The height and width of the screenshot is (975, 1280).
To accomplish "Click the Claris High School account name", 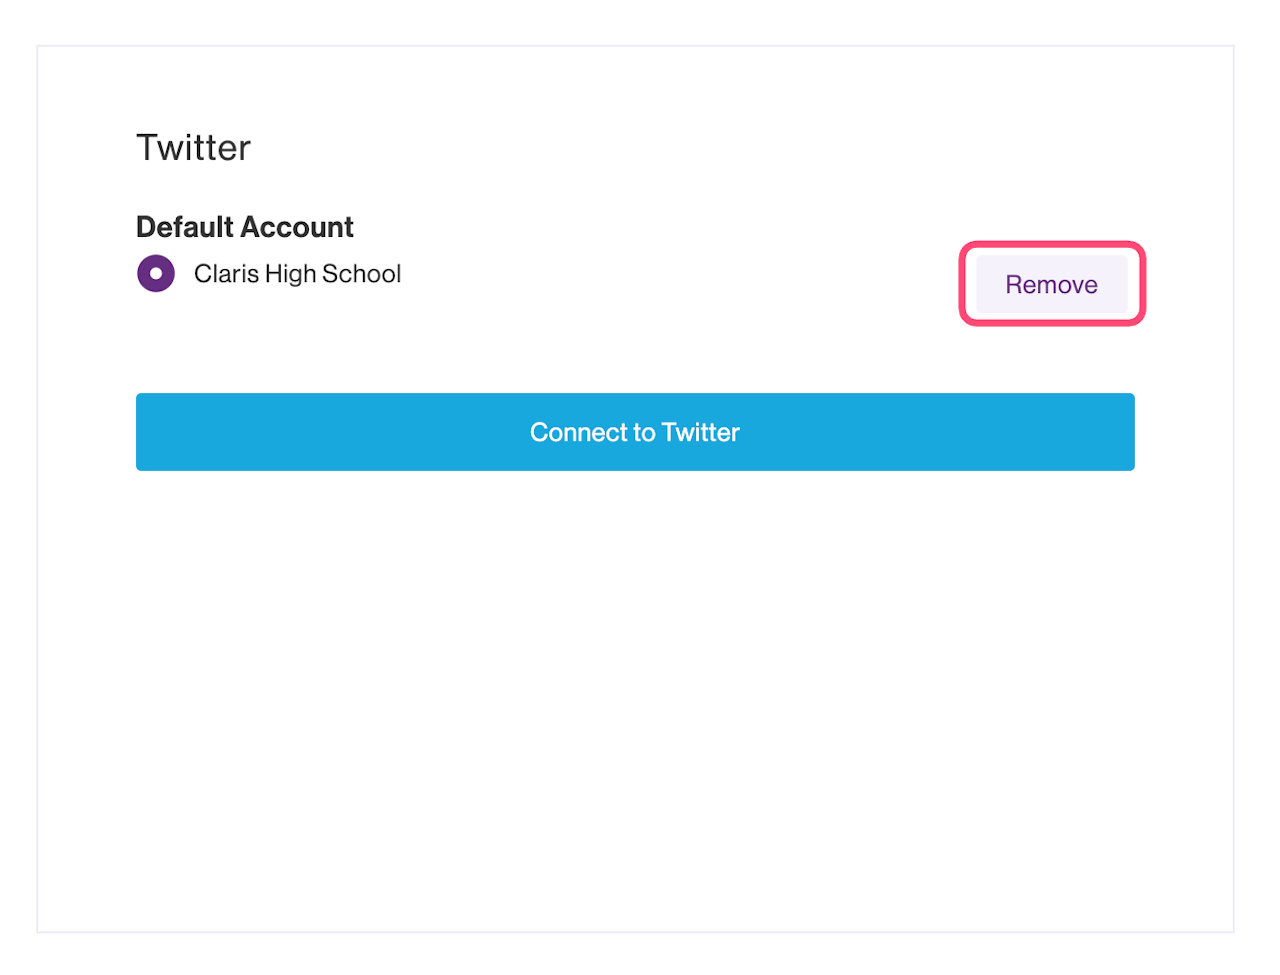I will pos(297,274).
